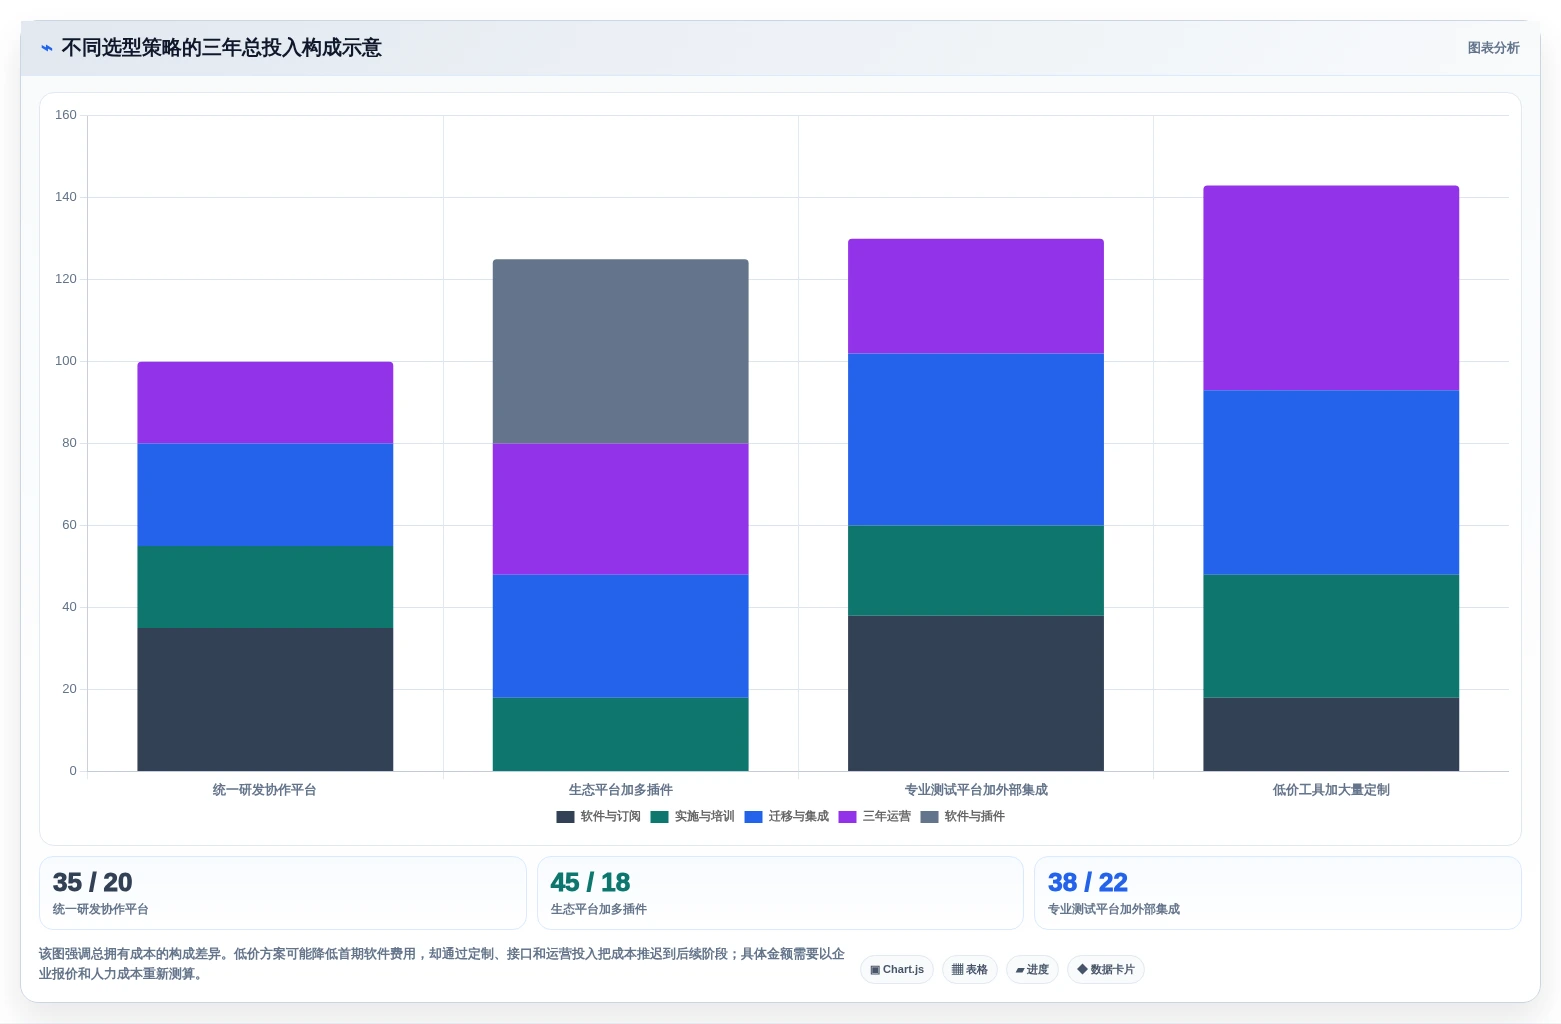Screen dimensions: 1561x1024
Task: Select the 45 / 18 生态平台加多插件 card
Action: (x=780, y=893)
